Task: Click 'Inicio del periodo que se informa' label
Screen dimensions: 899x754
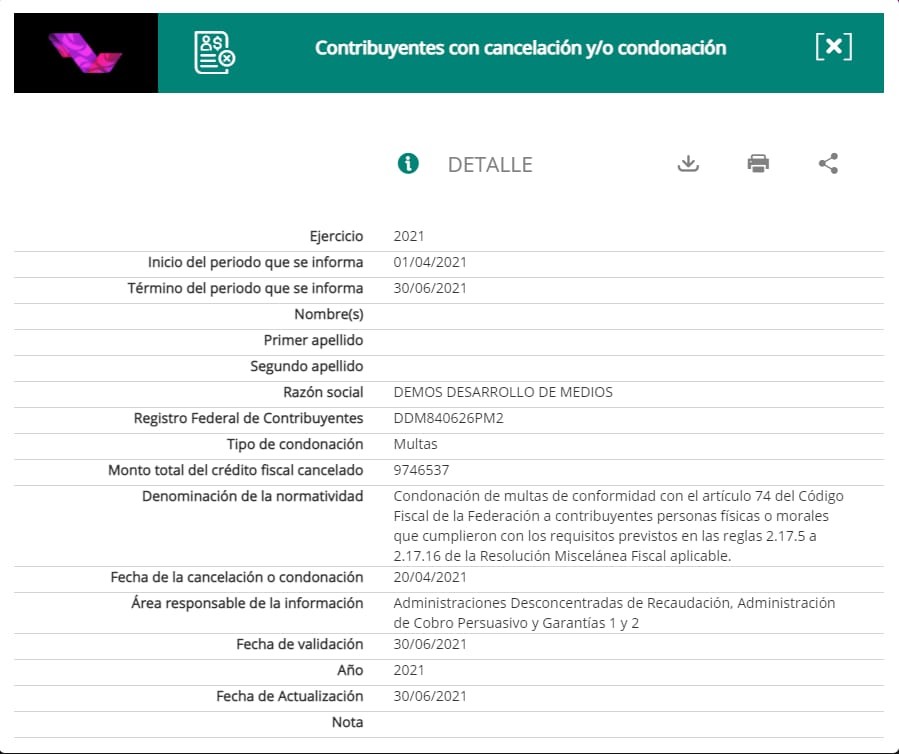Action: point(255,262)
